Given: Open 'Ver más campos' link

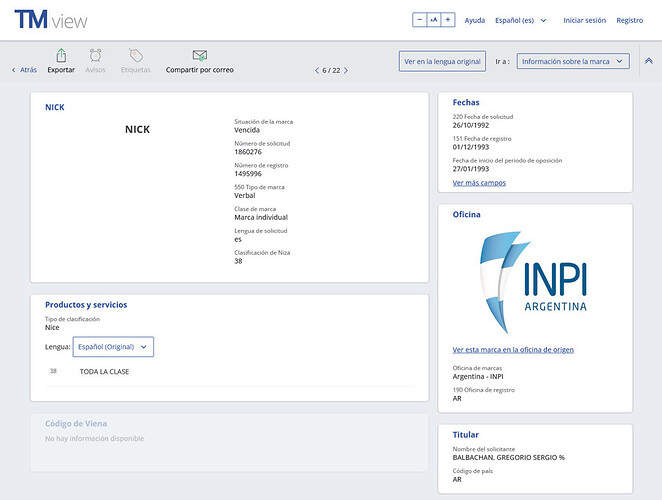Looking at the screenshot, I should click(479, 183).
